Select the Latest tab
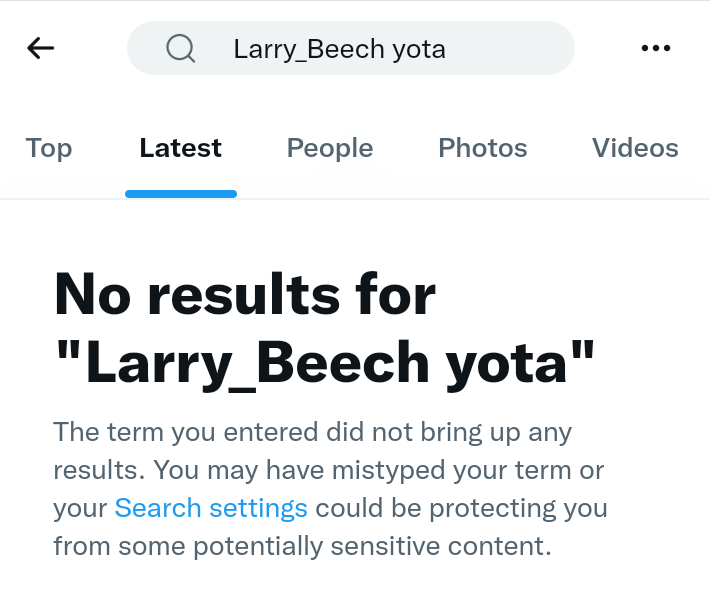 coord(181,148)
